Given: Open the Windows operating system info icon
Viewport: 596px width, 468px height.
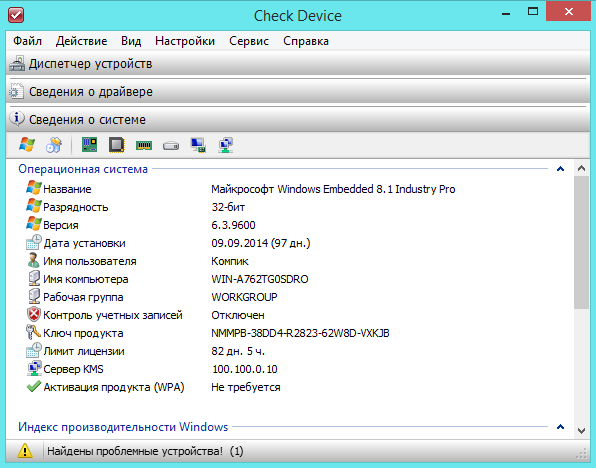Looking at the screenshot, I should click(27, 145).
